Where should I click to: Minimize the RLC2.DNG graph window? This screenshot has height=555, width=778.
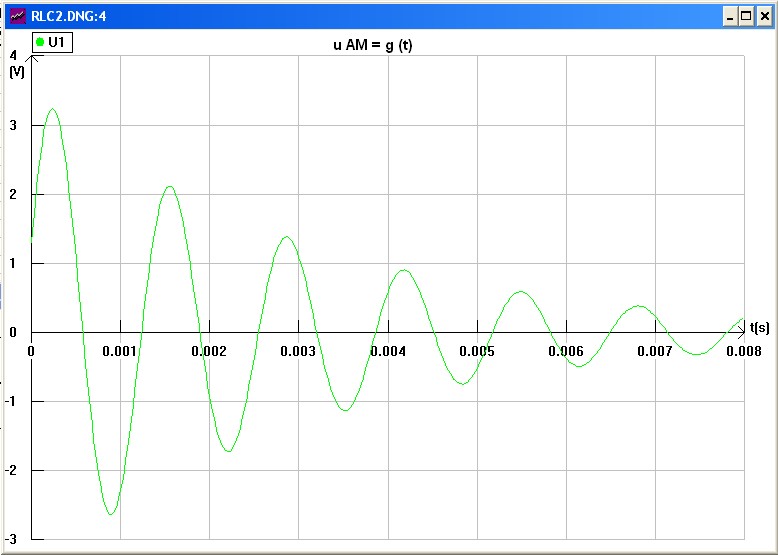point(729,16)
